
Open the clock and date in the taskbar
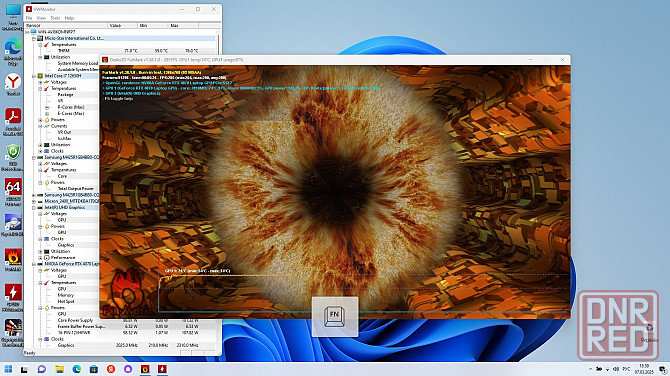click(x=644, y=369)
